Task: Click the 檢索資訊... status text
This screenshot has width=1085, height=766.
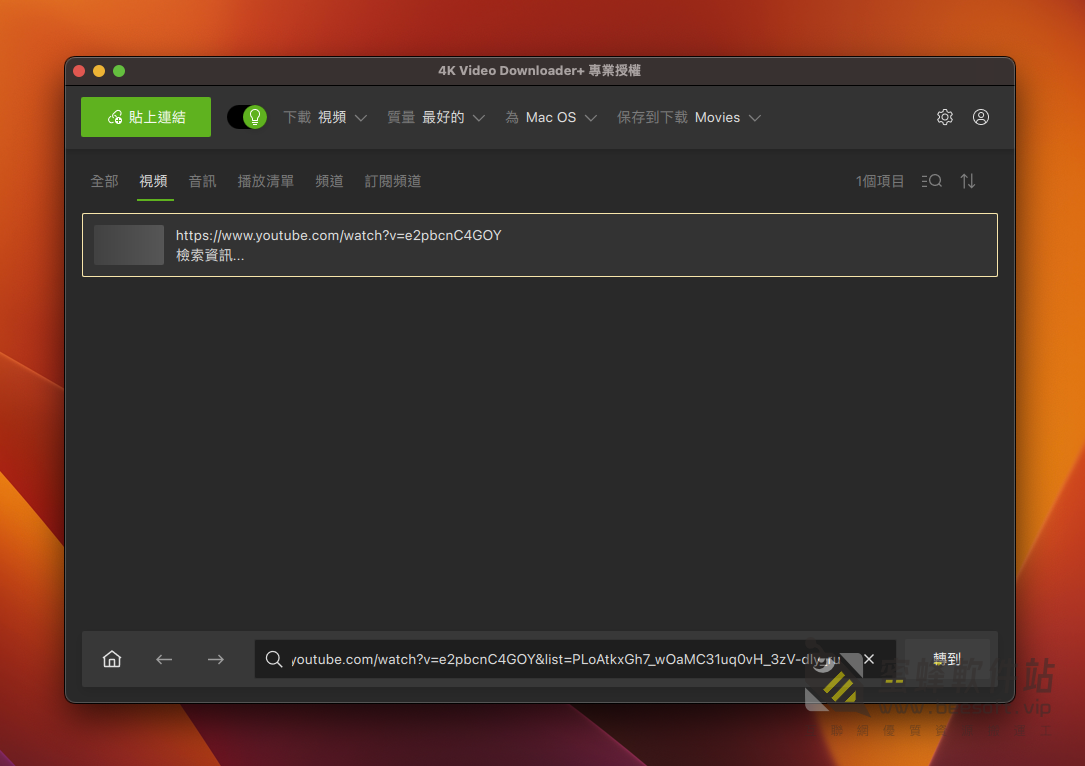Action: tap(210, 255)
